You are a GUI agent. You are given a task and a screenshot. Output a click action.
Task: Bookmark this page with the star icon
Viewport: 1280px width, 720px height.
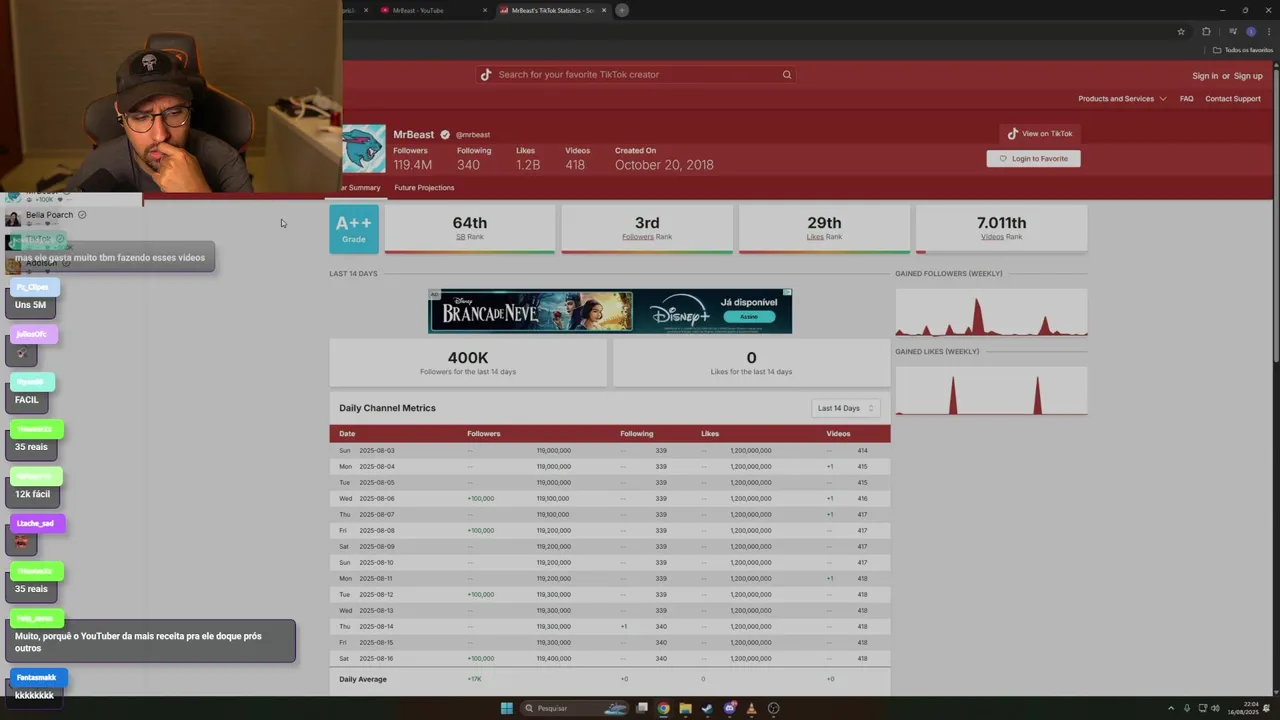(x=1181, y=31)
